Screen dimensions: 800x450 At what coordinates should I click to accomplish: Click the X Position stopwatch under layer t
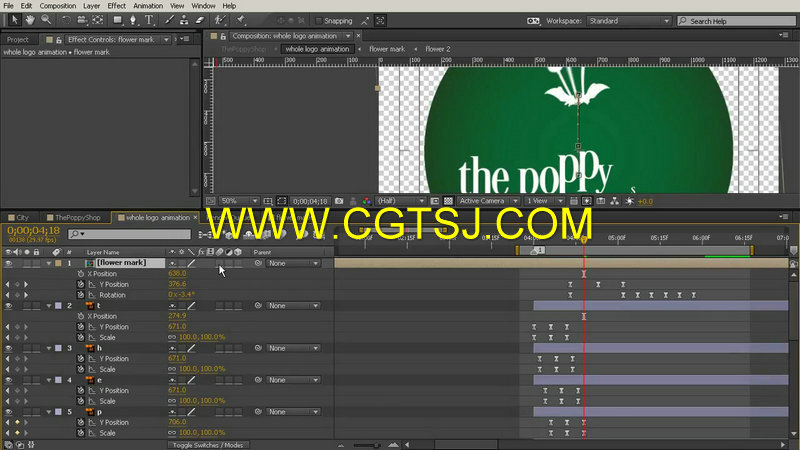pos(81,316)
